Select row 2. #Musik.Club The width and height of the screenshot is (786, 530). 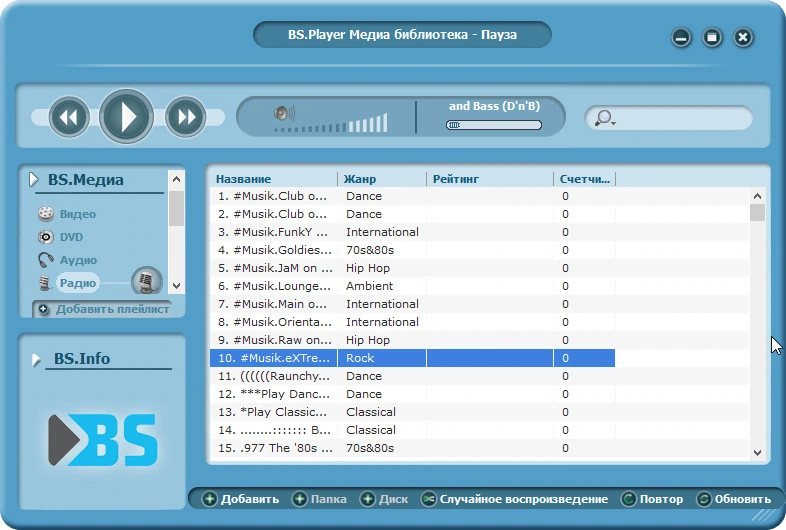click(412, 214)
